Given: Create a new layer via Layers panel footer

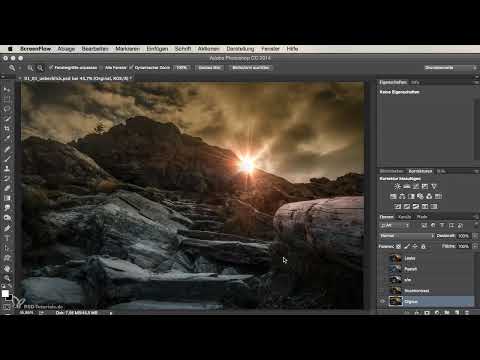Looking at the screenshot, I should pos(457,313).
